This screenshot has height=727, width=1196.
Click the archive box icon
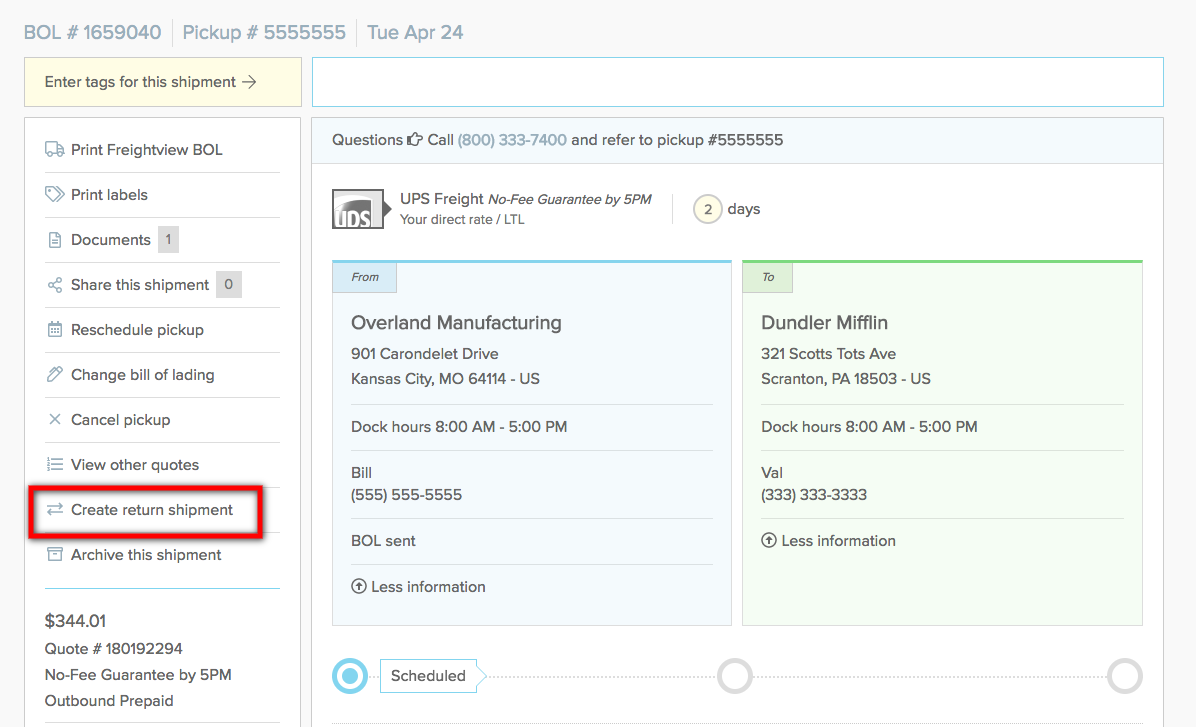pyautogui.click(x=54, y=555)
